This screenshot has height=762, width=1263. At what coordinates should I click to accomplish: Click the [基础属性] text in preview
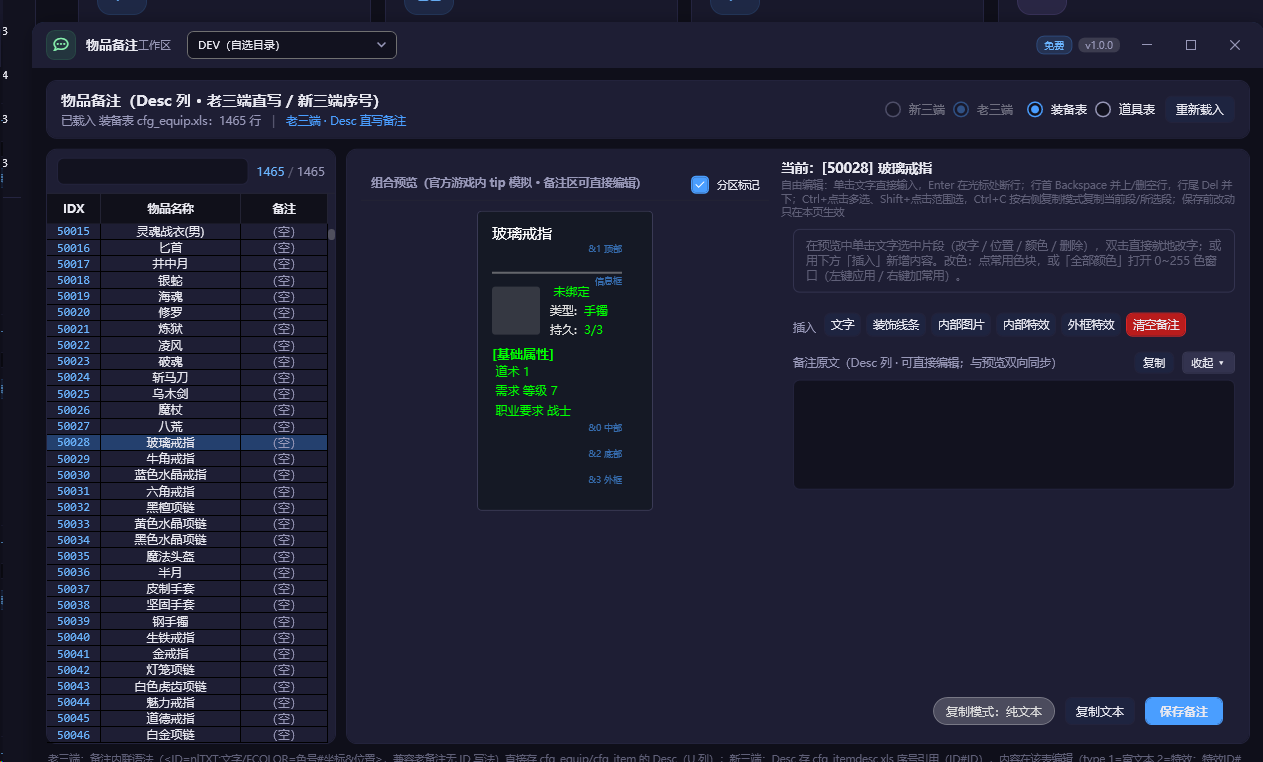[x=523, y=354]
